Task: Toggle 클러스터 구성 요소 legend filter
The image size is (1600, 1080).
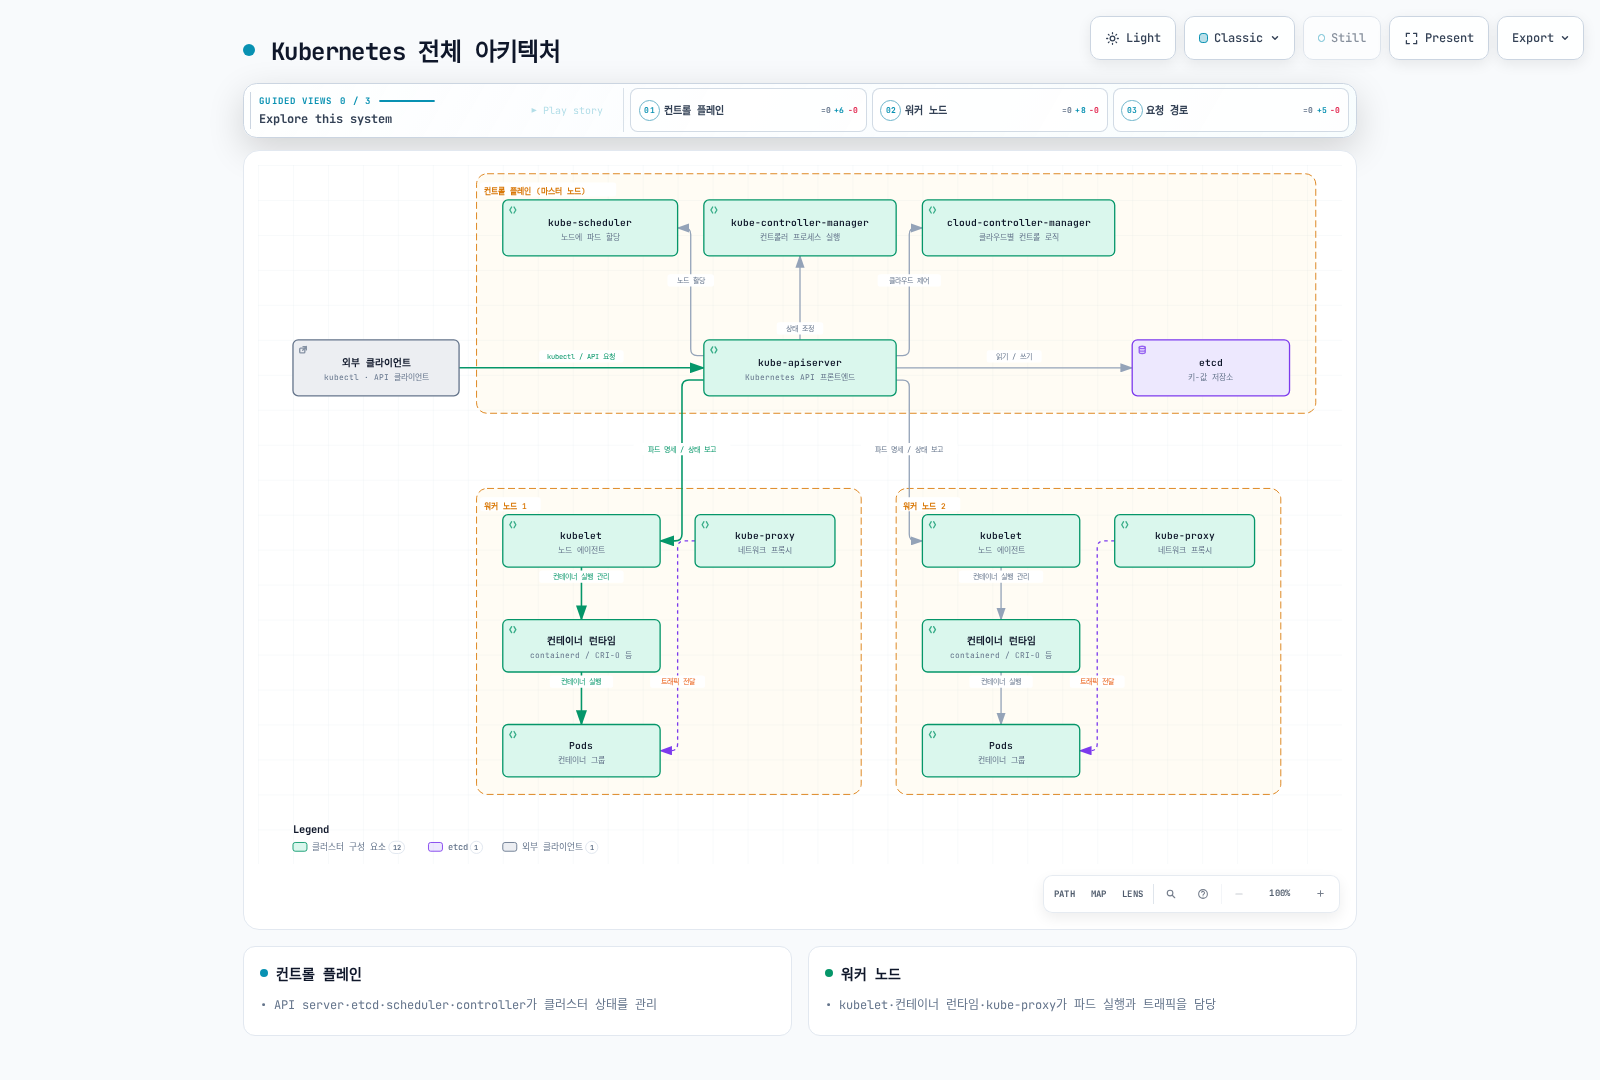Action: tap(348, 847)
